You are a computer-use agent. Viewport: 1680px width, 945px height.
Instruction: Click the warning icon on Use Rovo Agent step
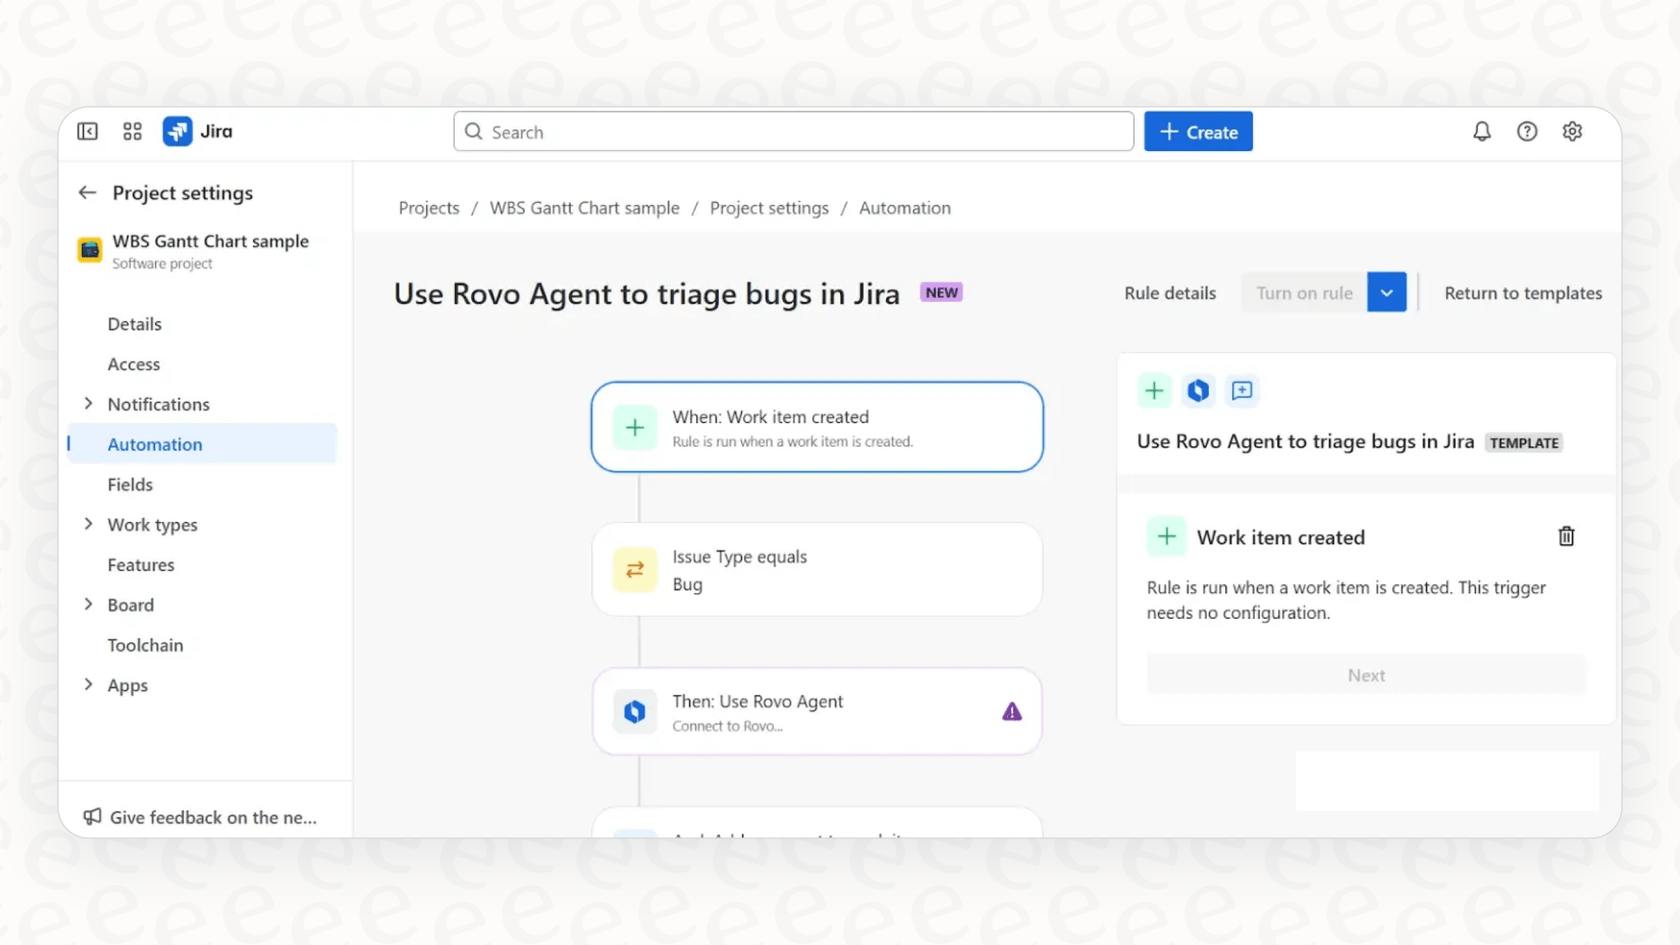(x=1012, y=711)
